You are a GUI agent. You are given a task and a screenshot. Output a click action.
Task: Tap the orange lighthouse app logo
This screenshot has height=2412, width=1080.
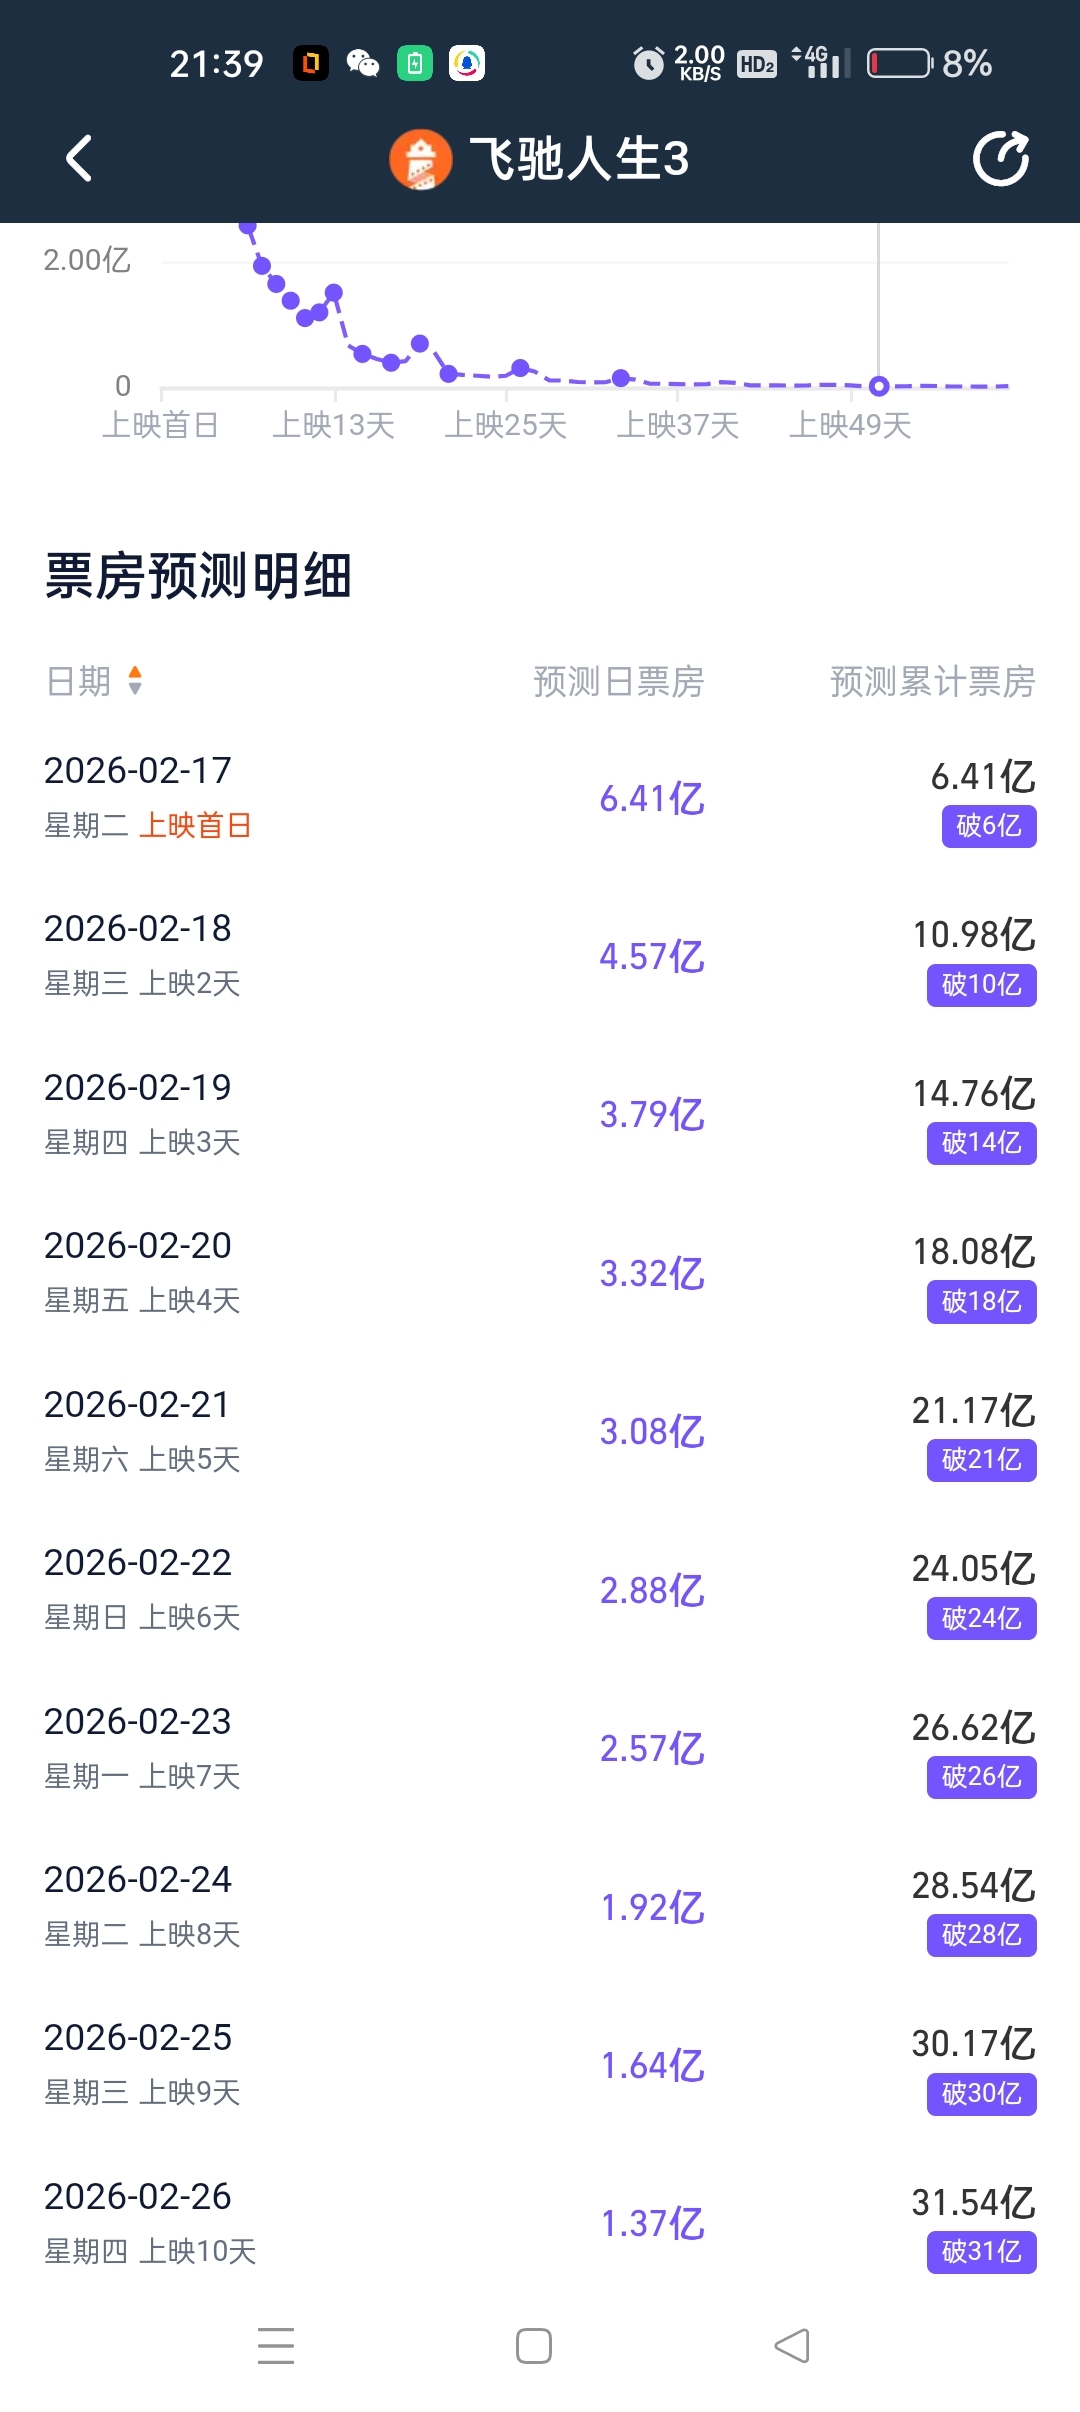pyautogui.click(x=421, y=160)
